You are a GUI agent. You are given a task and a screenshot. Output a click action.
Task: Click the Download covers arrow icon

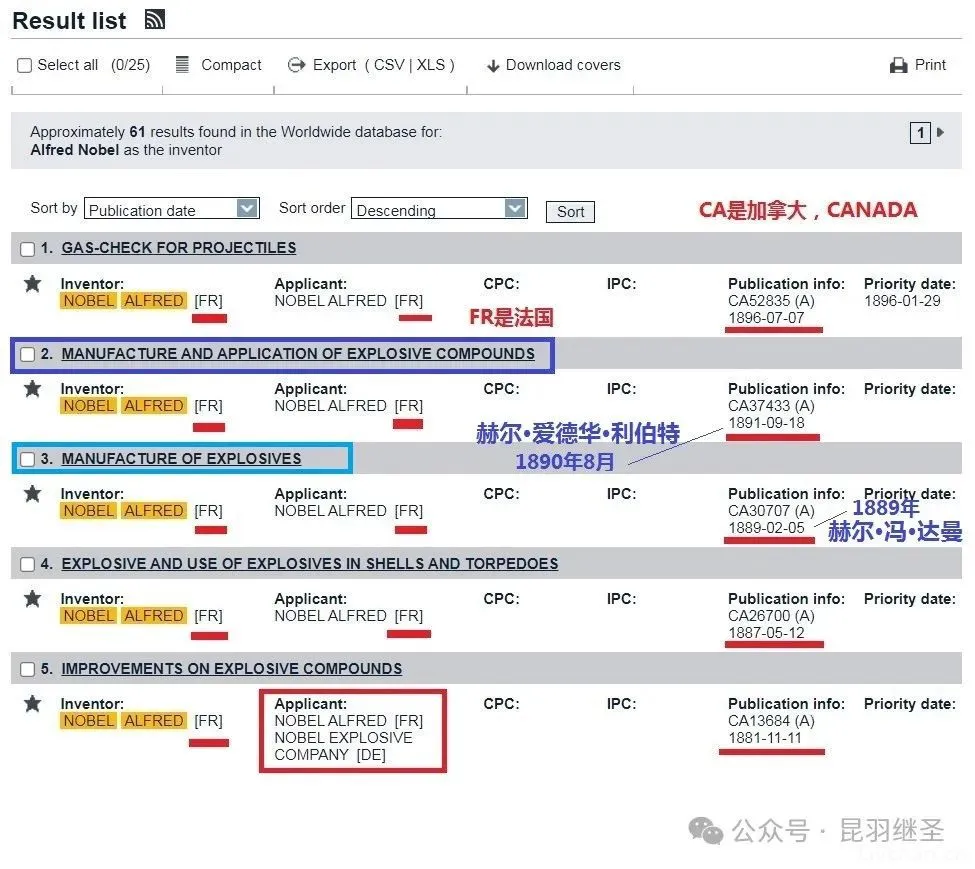pos(492,66)
